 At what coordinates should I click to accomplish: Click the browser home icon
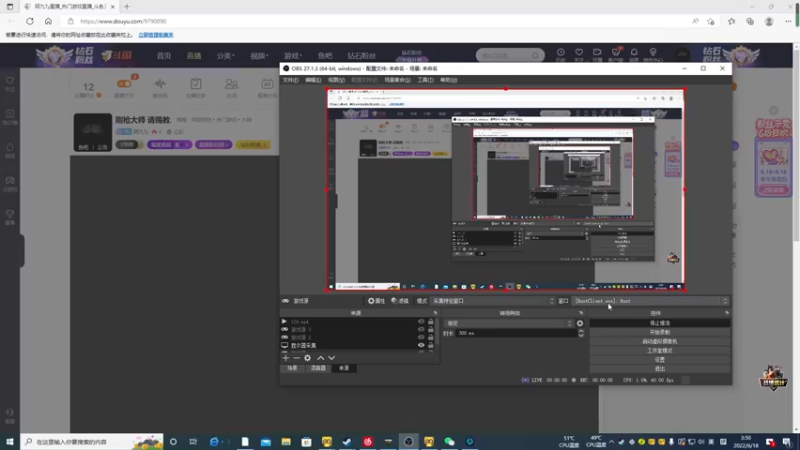click(48, 21)
